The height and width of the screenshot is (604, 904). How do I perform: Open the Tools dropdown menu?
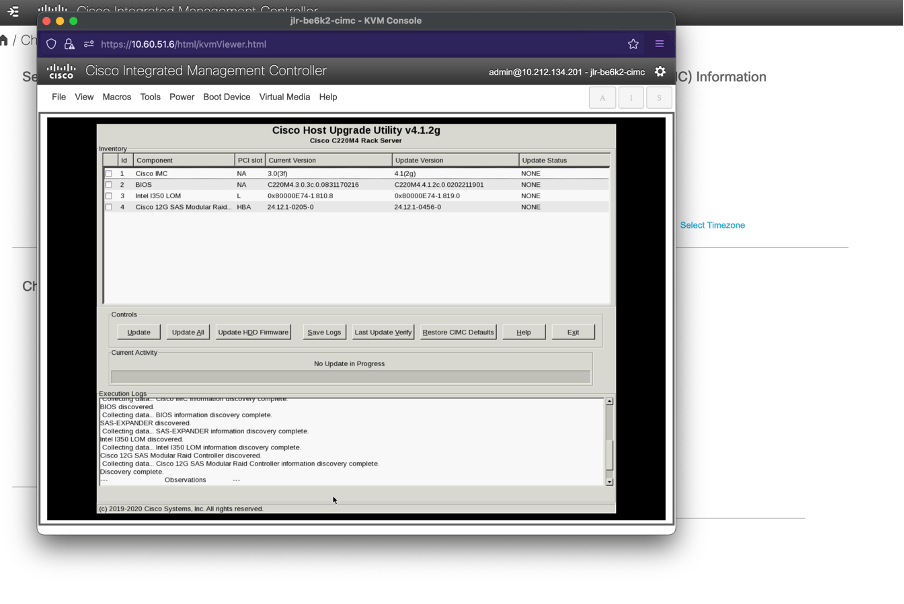[150, 97]
